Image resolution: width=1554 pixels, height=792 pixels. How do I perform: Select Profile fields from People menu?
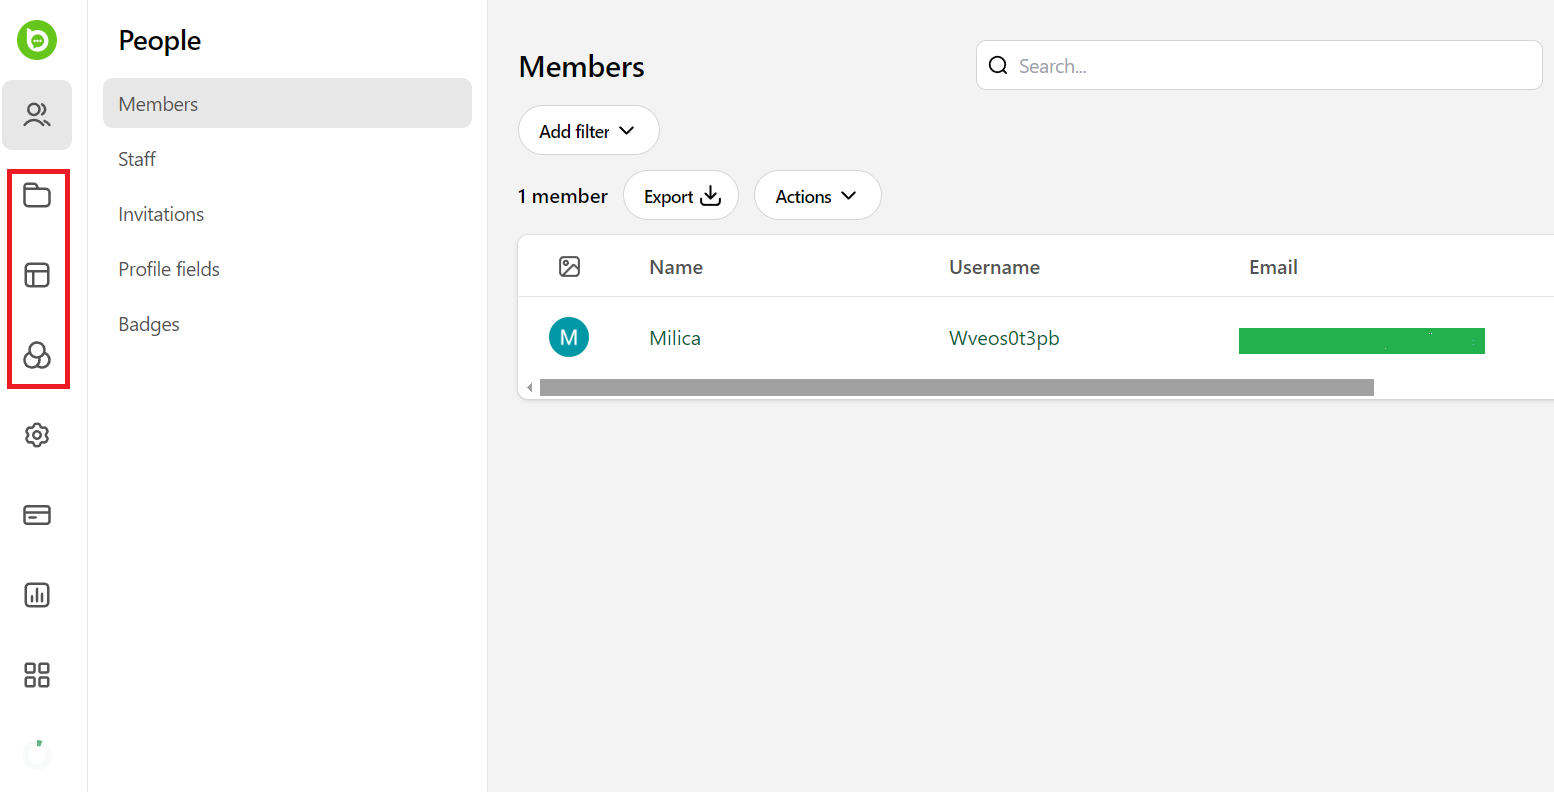pos(168,268)
